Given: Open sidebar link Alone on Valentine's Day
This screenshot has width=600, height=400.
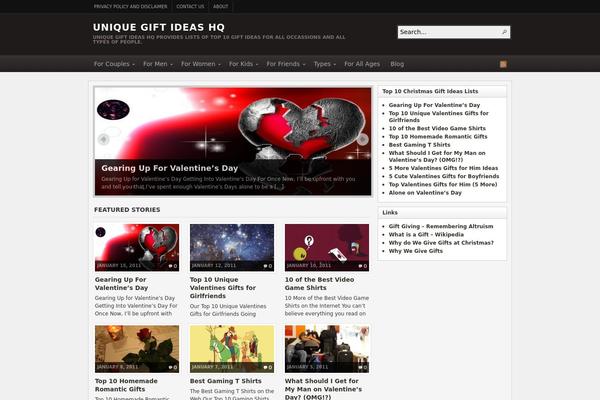Looking at the screenshot, I should [425, 193].
